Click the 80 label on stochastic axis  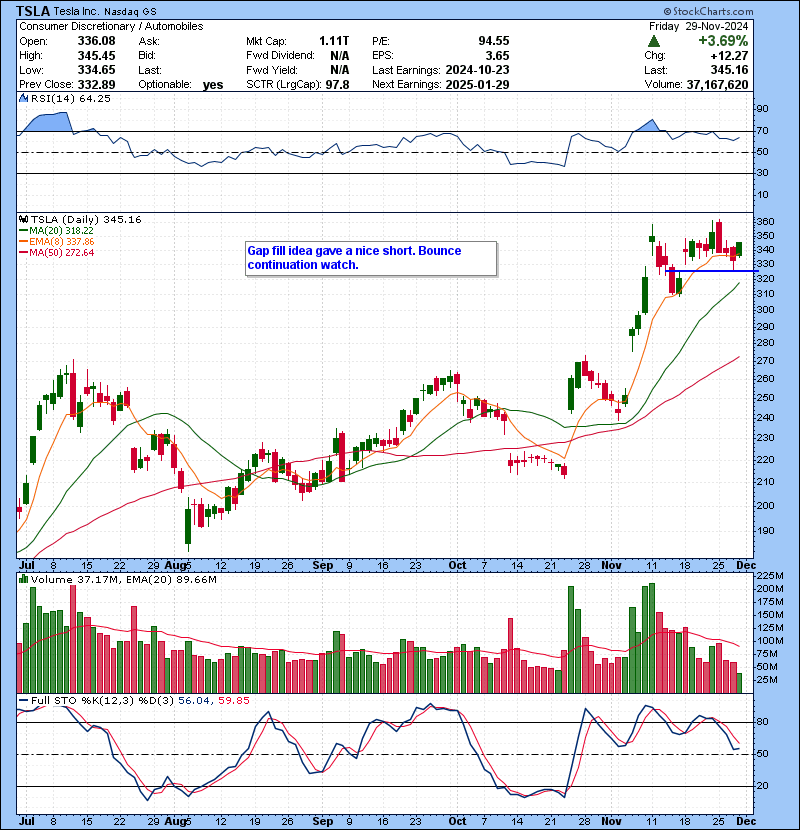[762, 722]
